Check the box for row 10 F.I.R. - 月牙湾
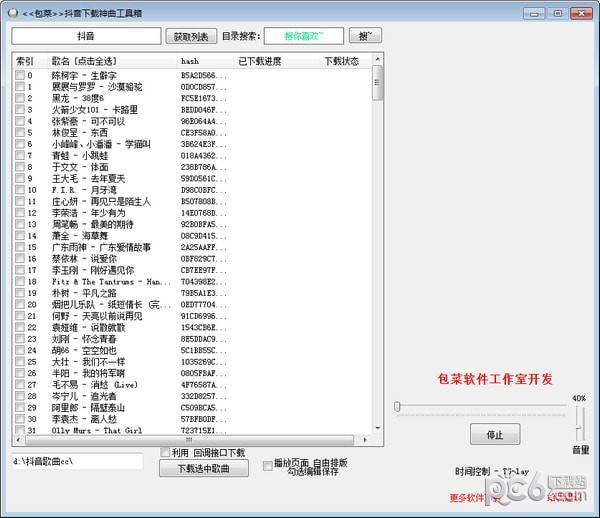Image resolution: width=600 pixels, height=518 pixels. (20, 190)
